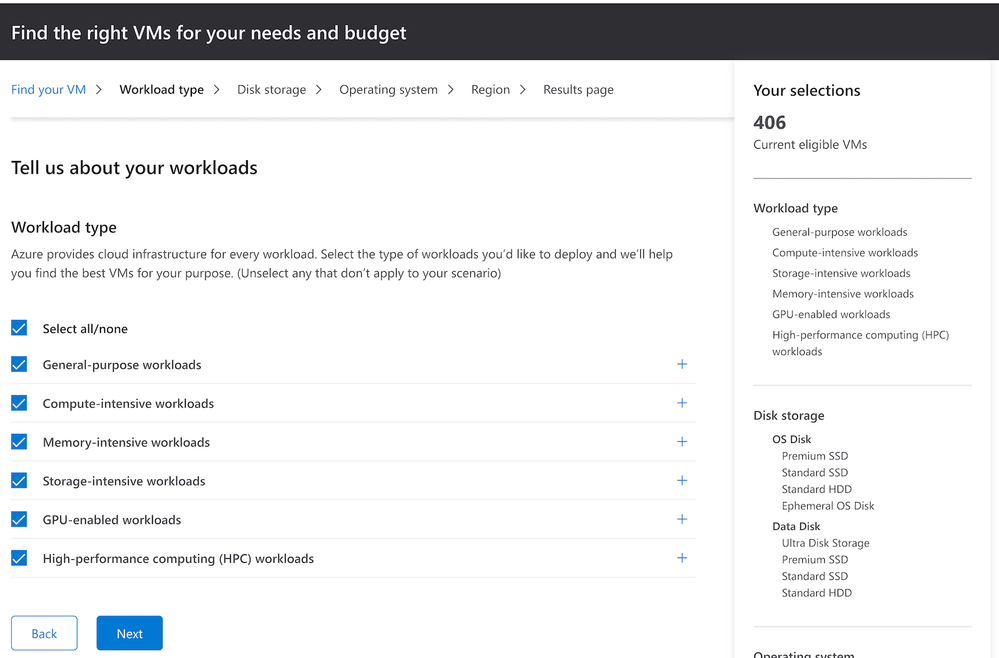Open the Results page step
The width and height of the screenshot is (999, 658).
point(578,90)
